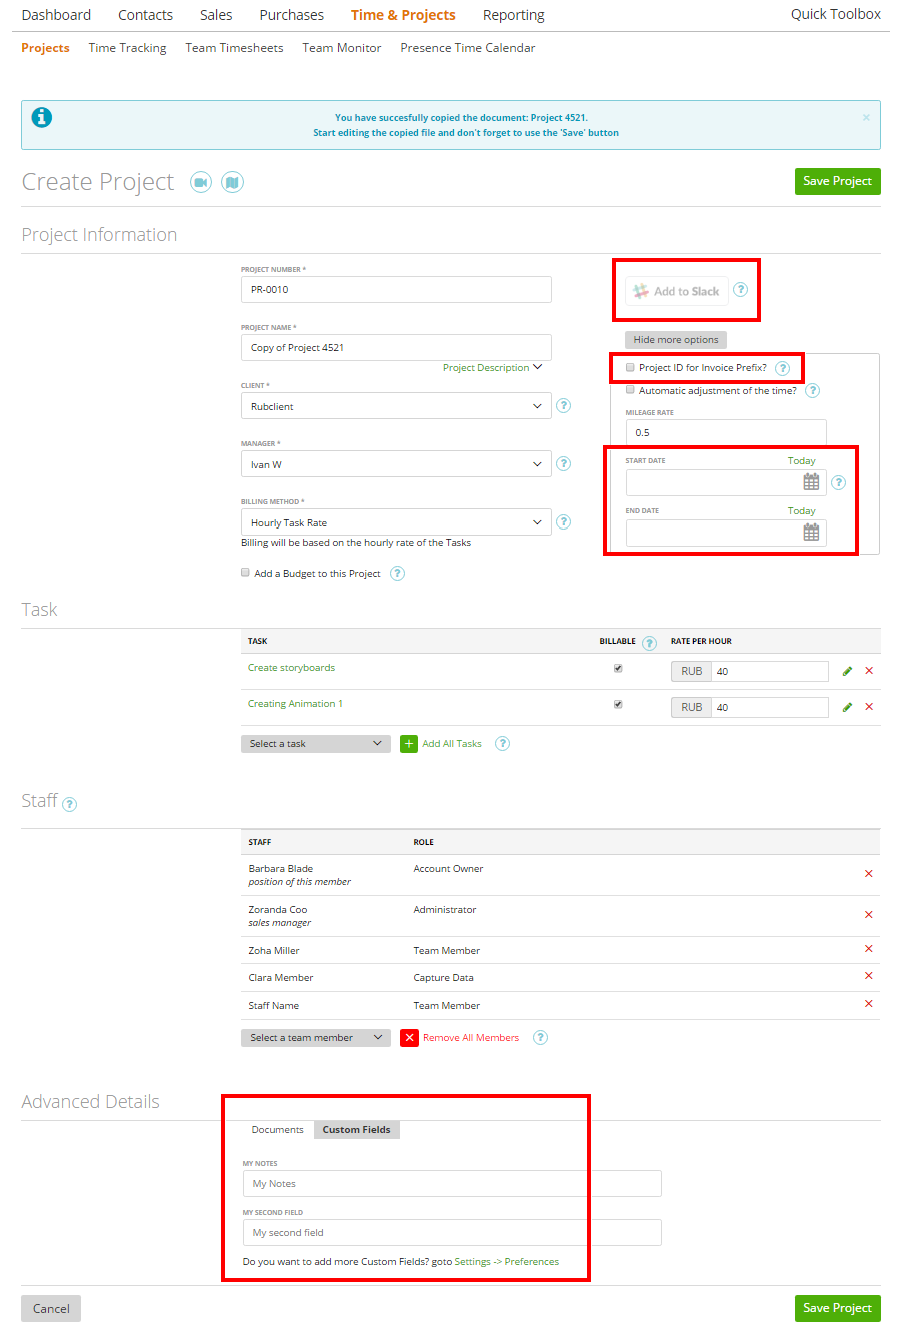Enable Automatic adjustment of the time checkbox
This screenshot has height=1335, width=917.
pyautogui.click(x=630, y=390)
